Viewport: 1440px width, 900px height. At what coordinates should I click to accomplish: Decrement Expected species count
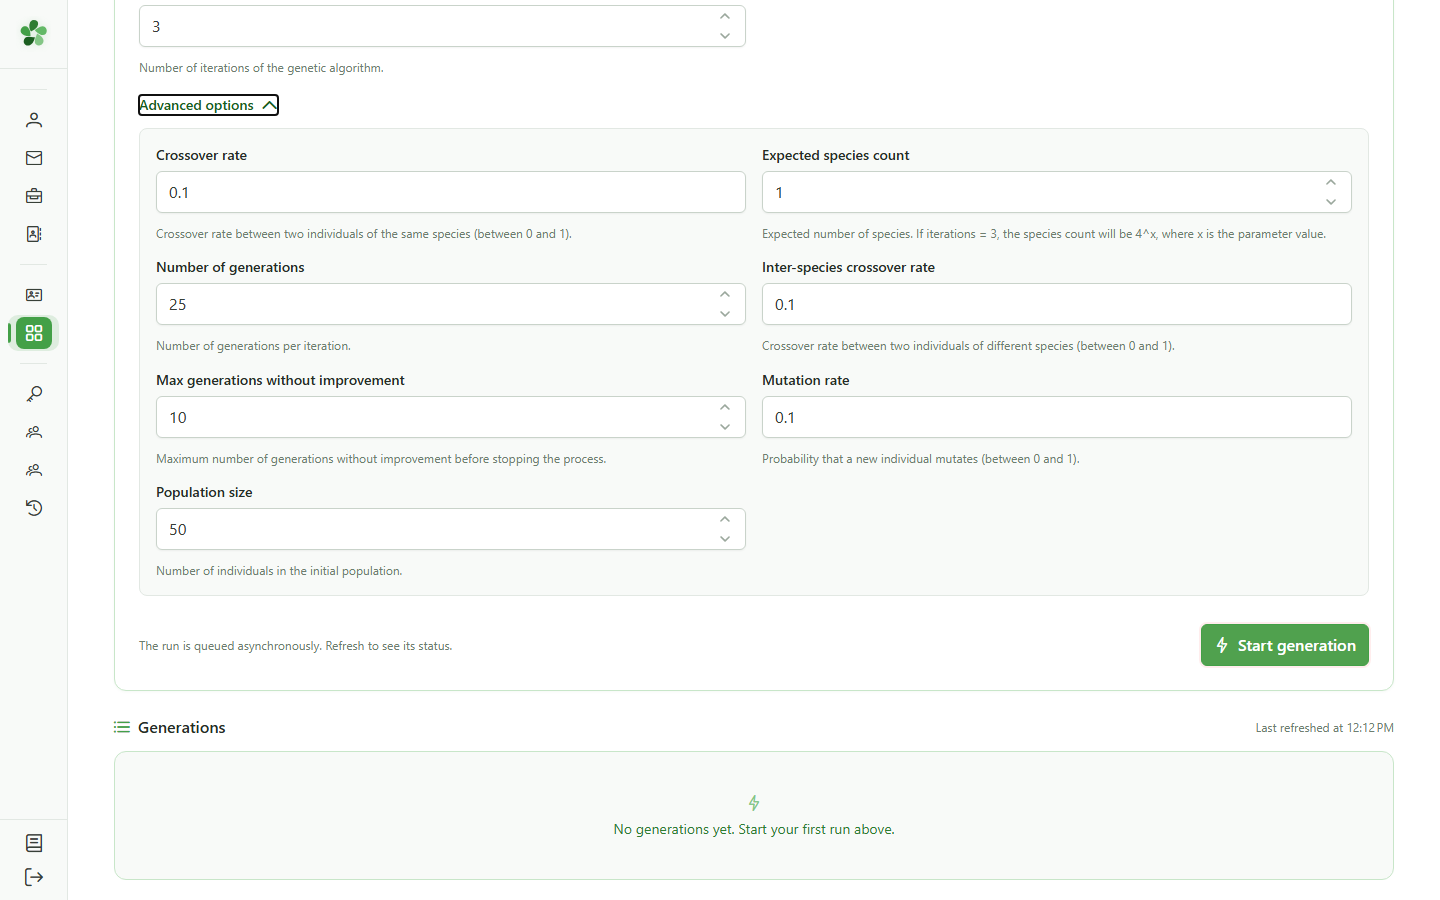tap(1331, 202)
